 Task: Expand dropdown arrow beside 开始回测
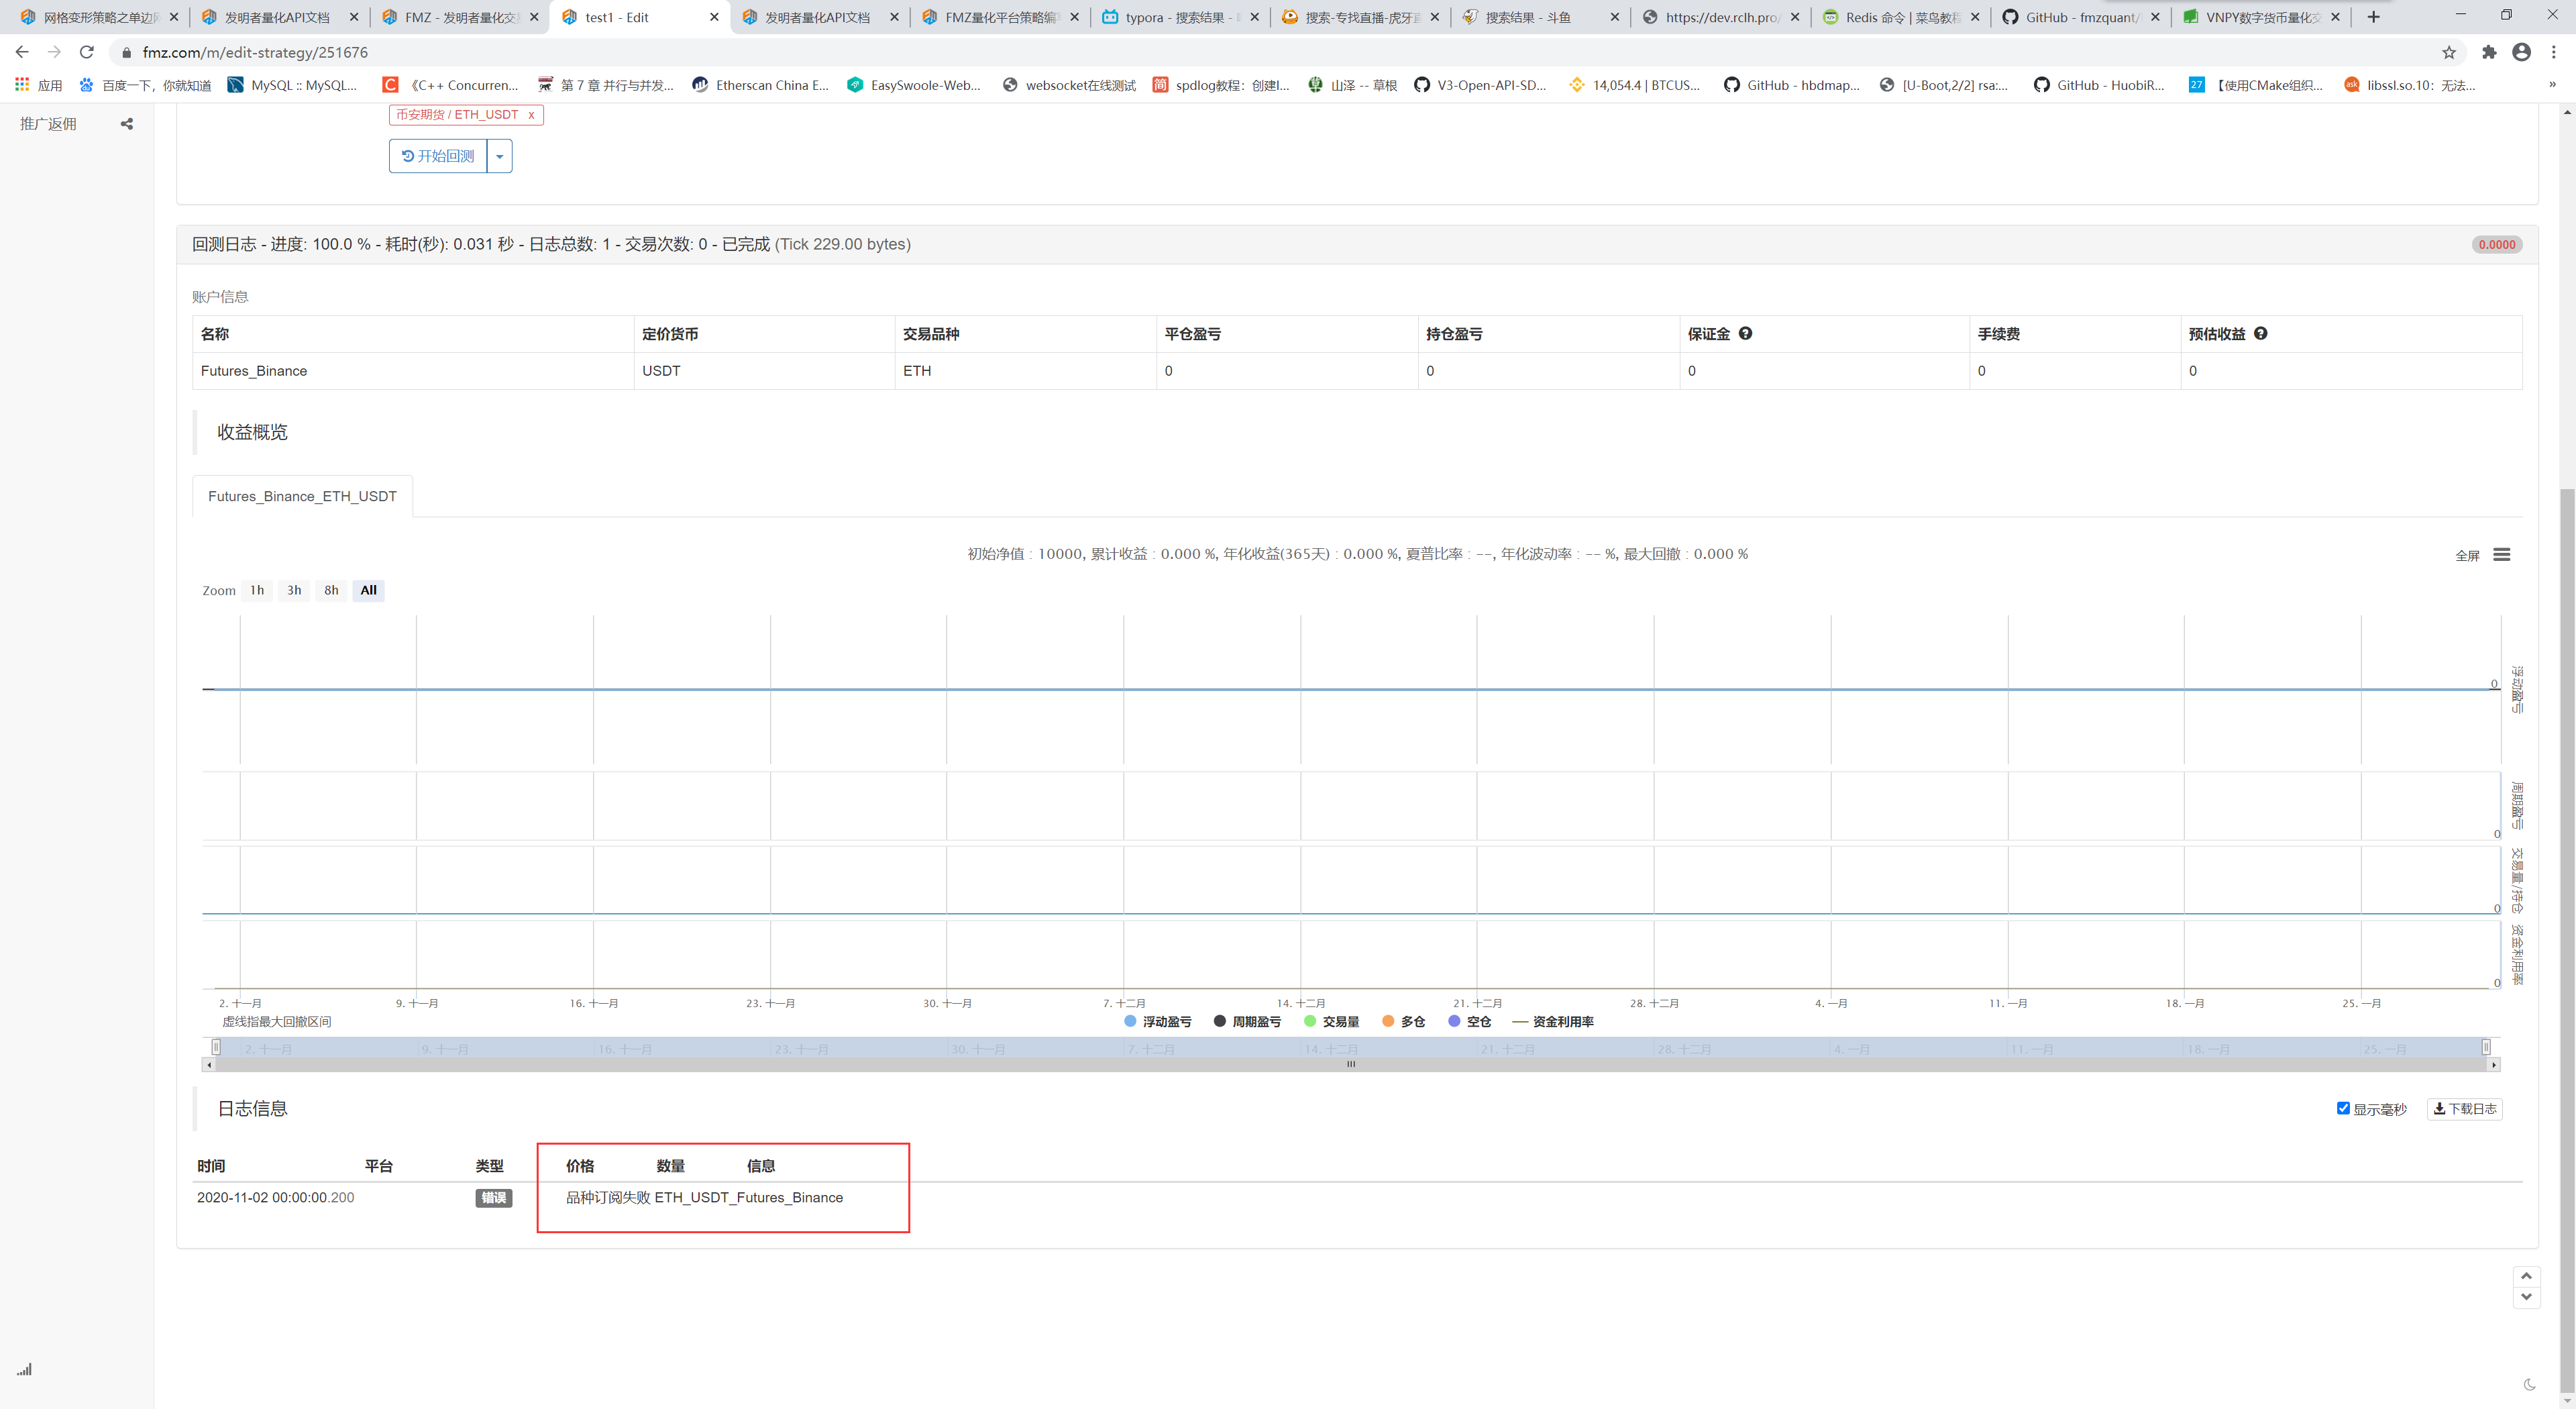499,156
